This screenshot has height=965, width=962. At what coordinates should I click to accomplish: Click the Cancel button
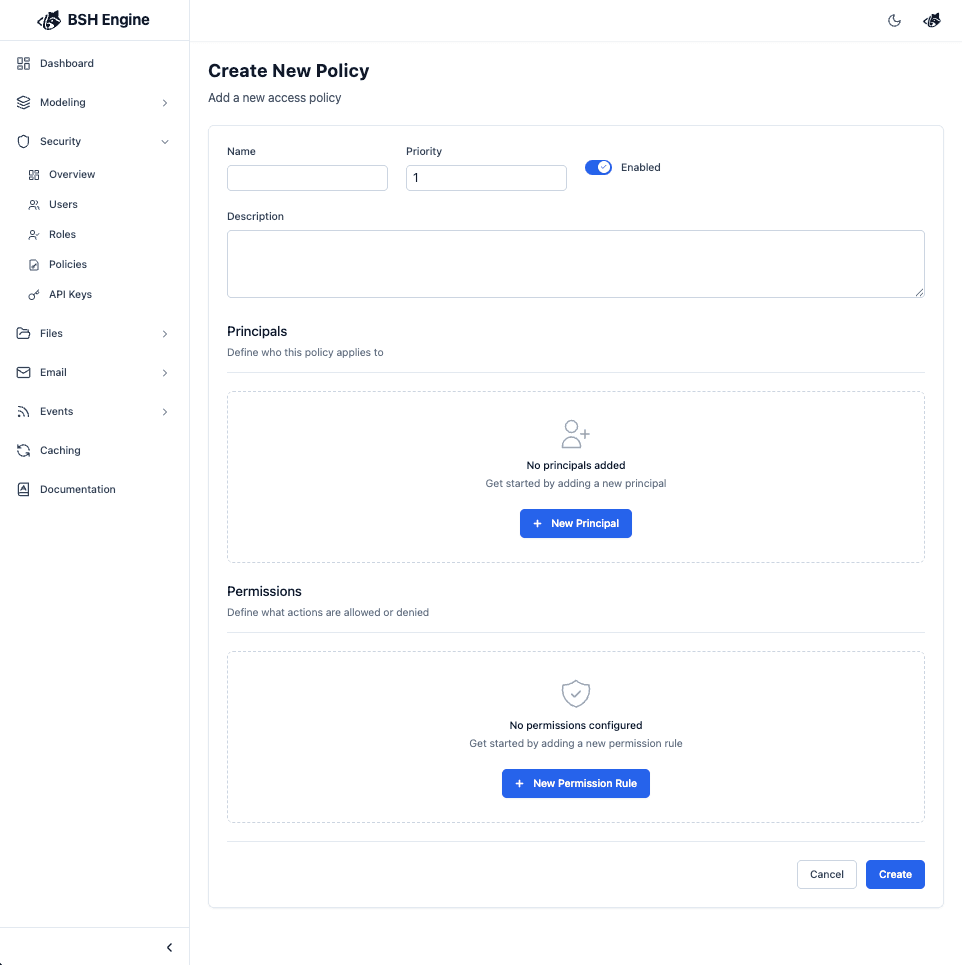(x=826, y=874)
